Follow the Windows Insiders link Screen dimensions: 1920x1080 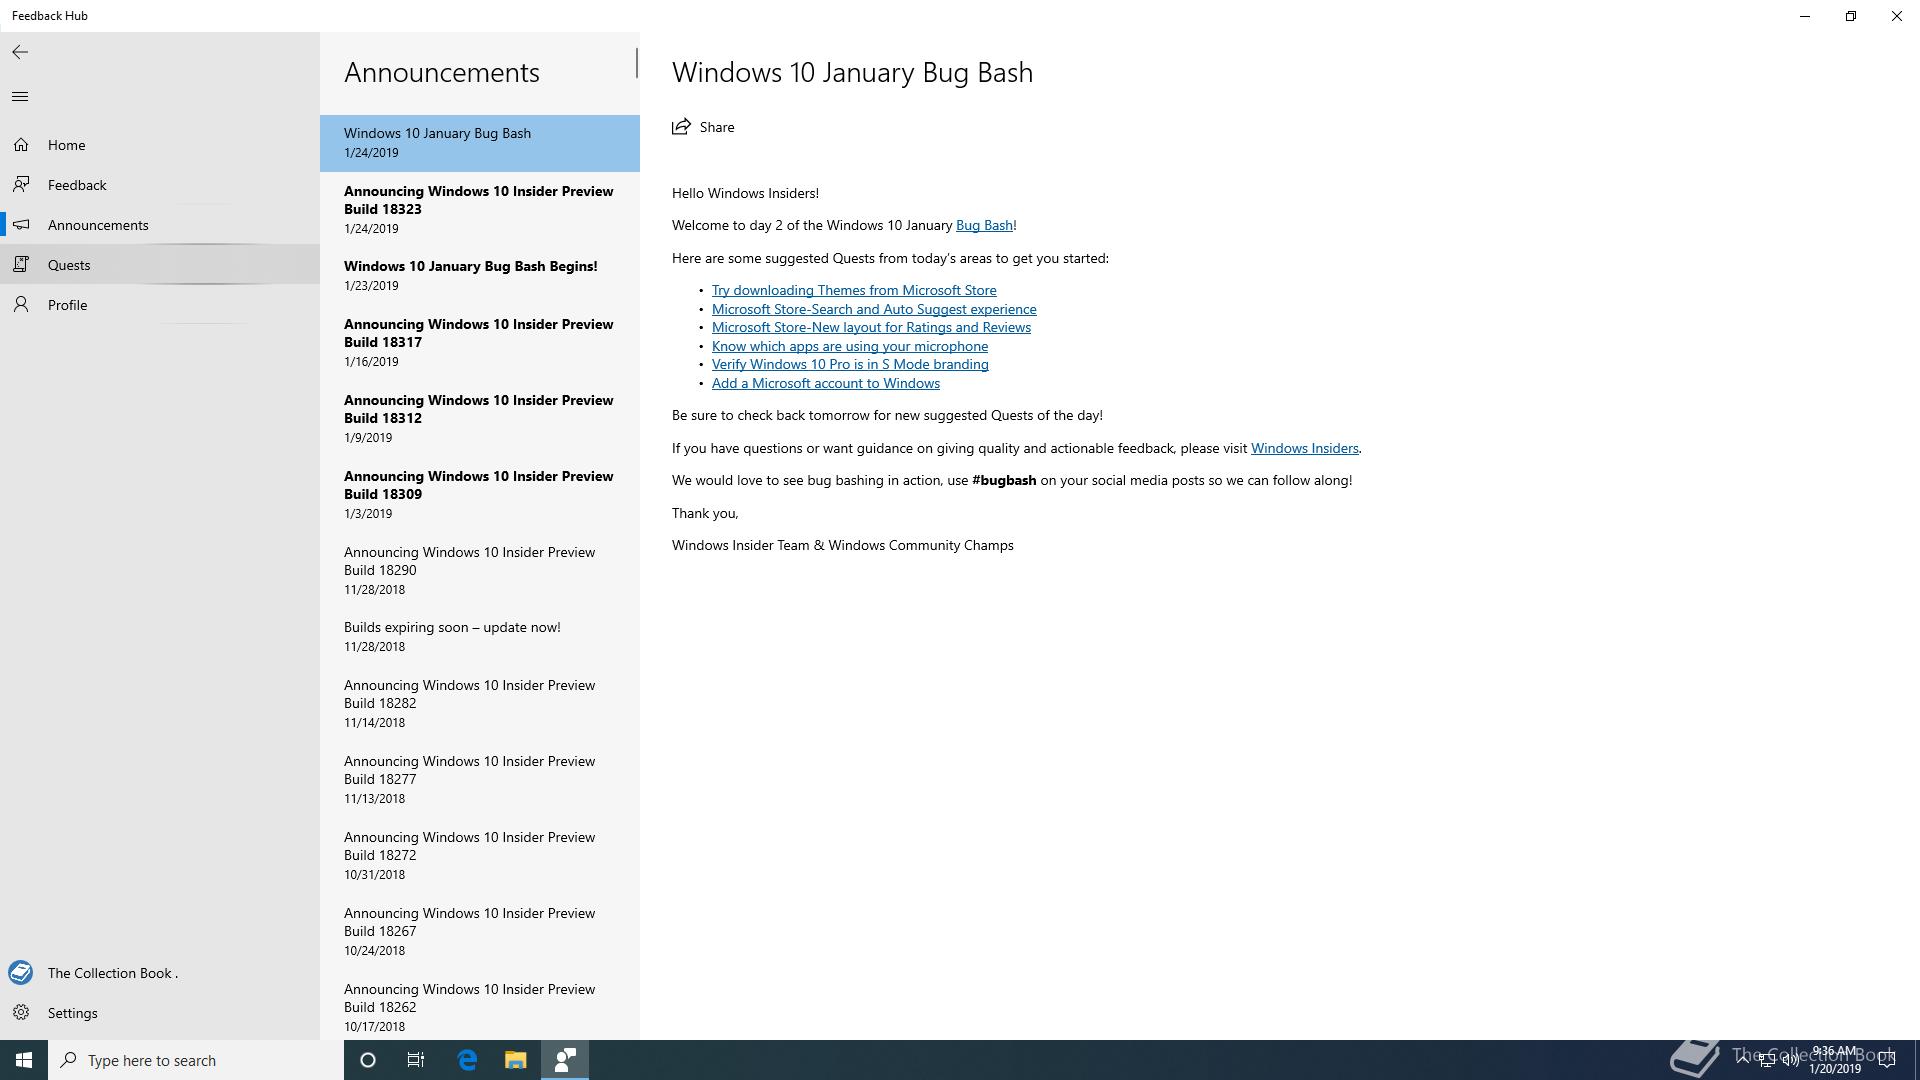point(1304,448)
